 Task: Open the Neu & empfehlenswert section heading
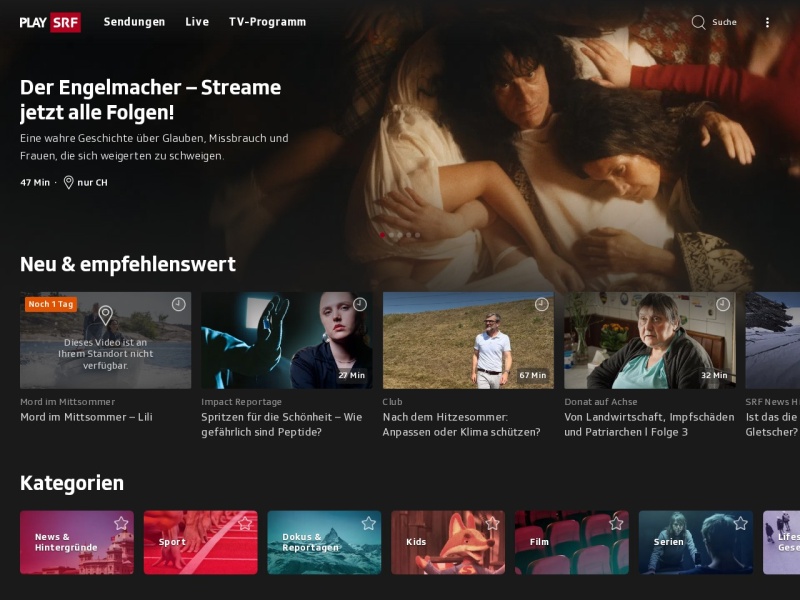(x=128, y=264)
